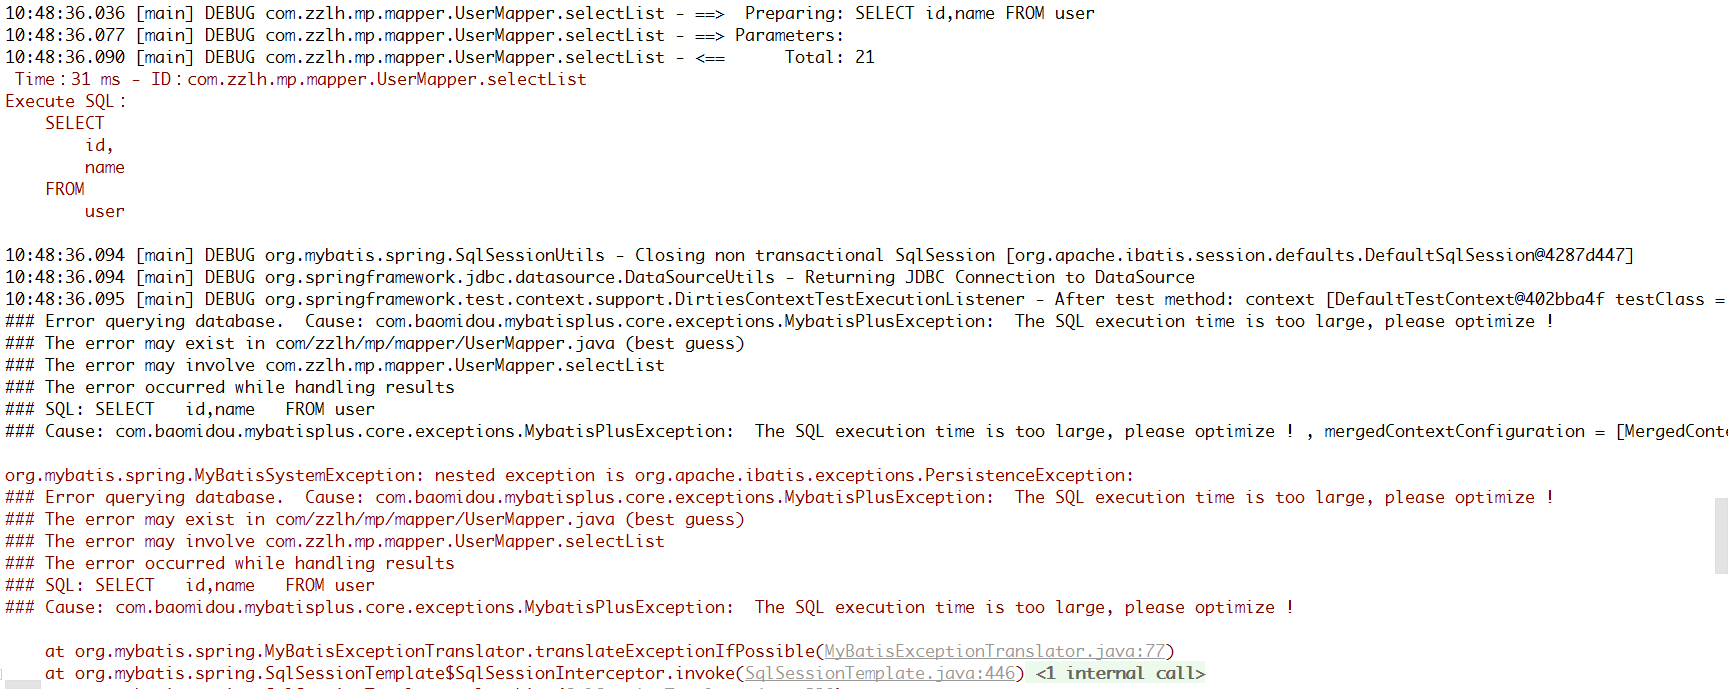Open the MyBatisExceptionTranslator.java:77 source link

tap(994, 651)
